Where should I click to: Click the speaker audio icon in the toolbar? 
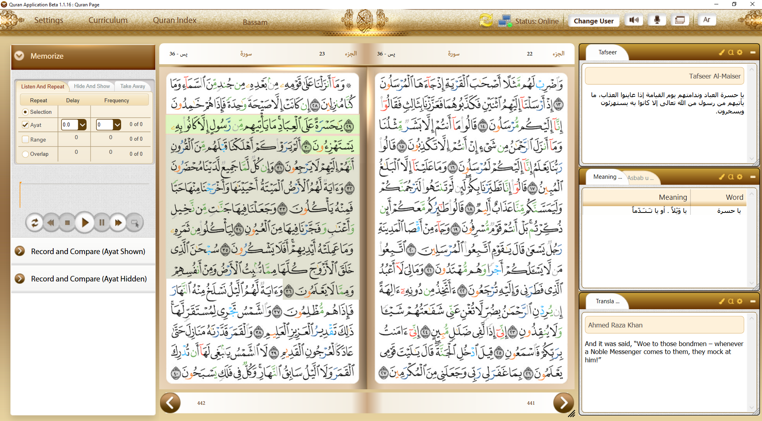pyautogui.click(x=634, y=20)
